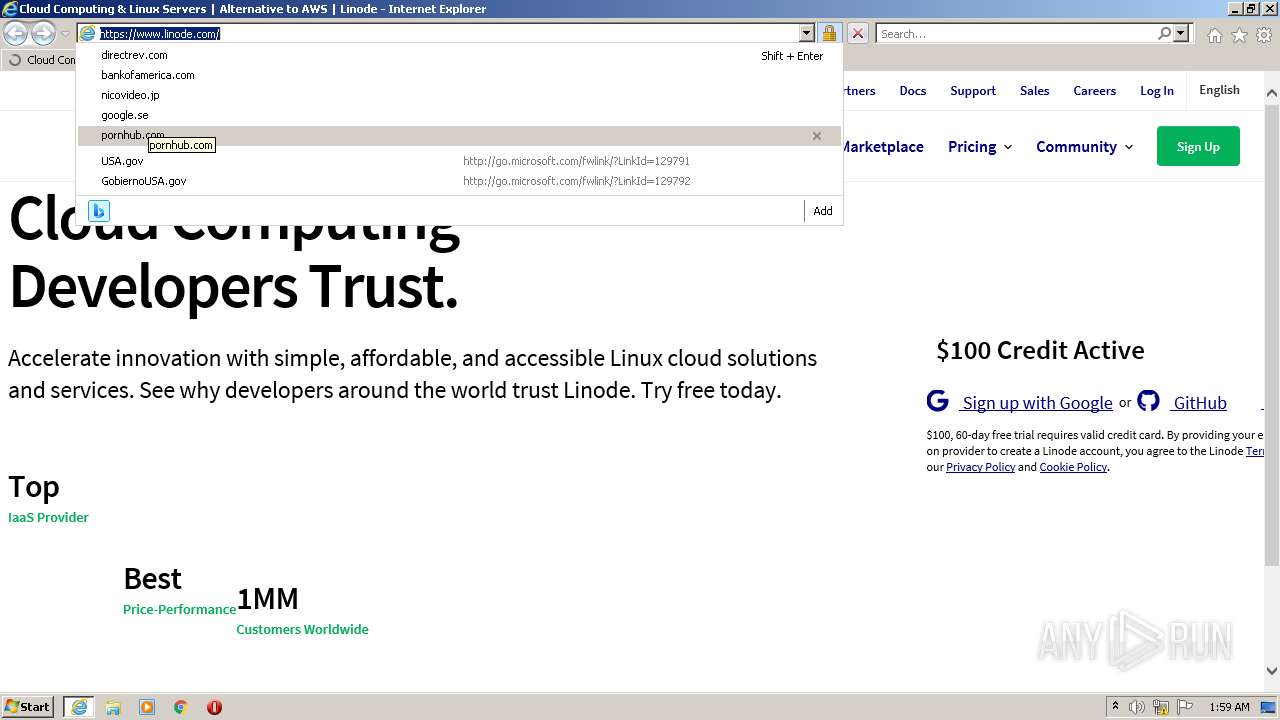1280x720 pixels.
Task: Open the English language selector
Action: (1219, 90)
